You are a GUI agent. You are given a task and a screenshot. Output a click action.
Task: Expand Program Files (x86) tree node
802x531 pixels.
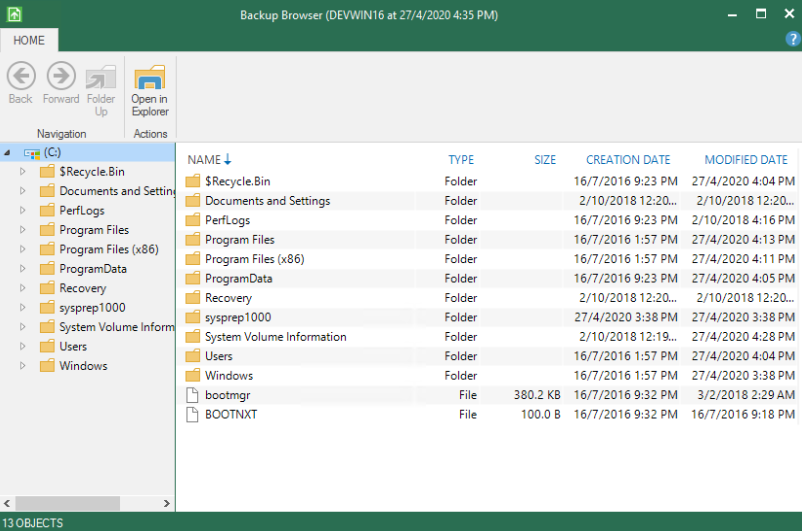coord(23,249)
